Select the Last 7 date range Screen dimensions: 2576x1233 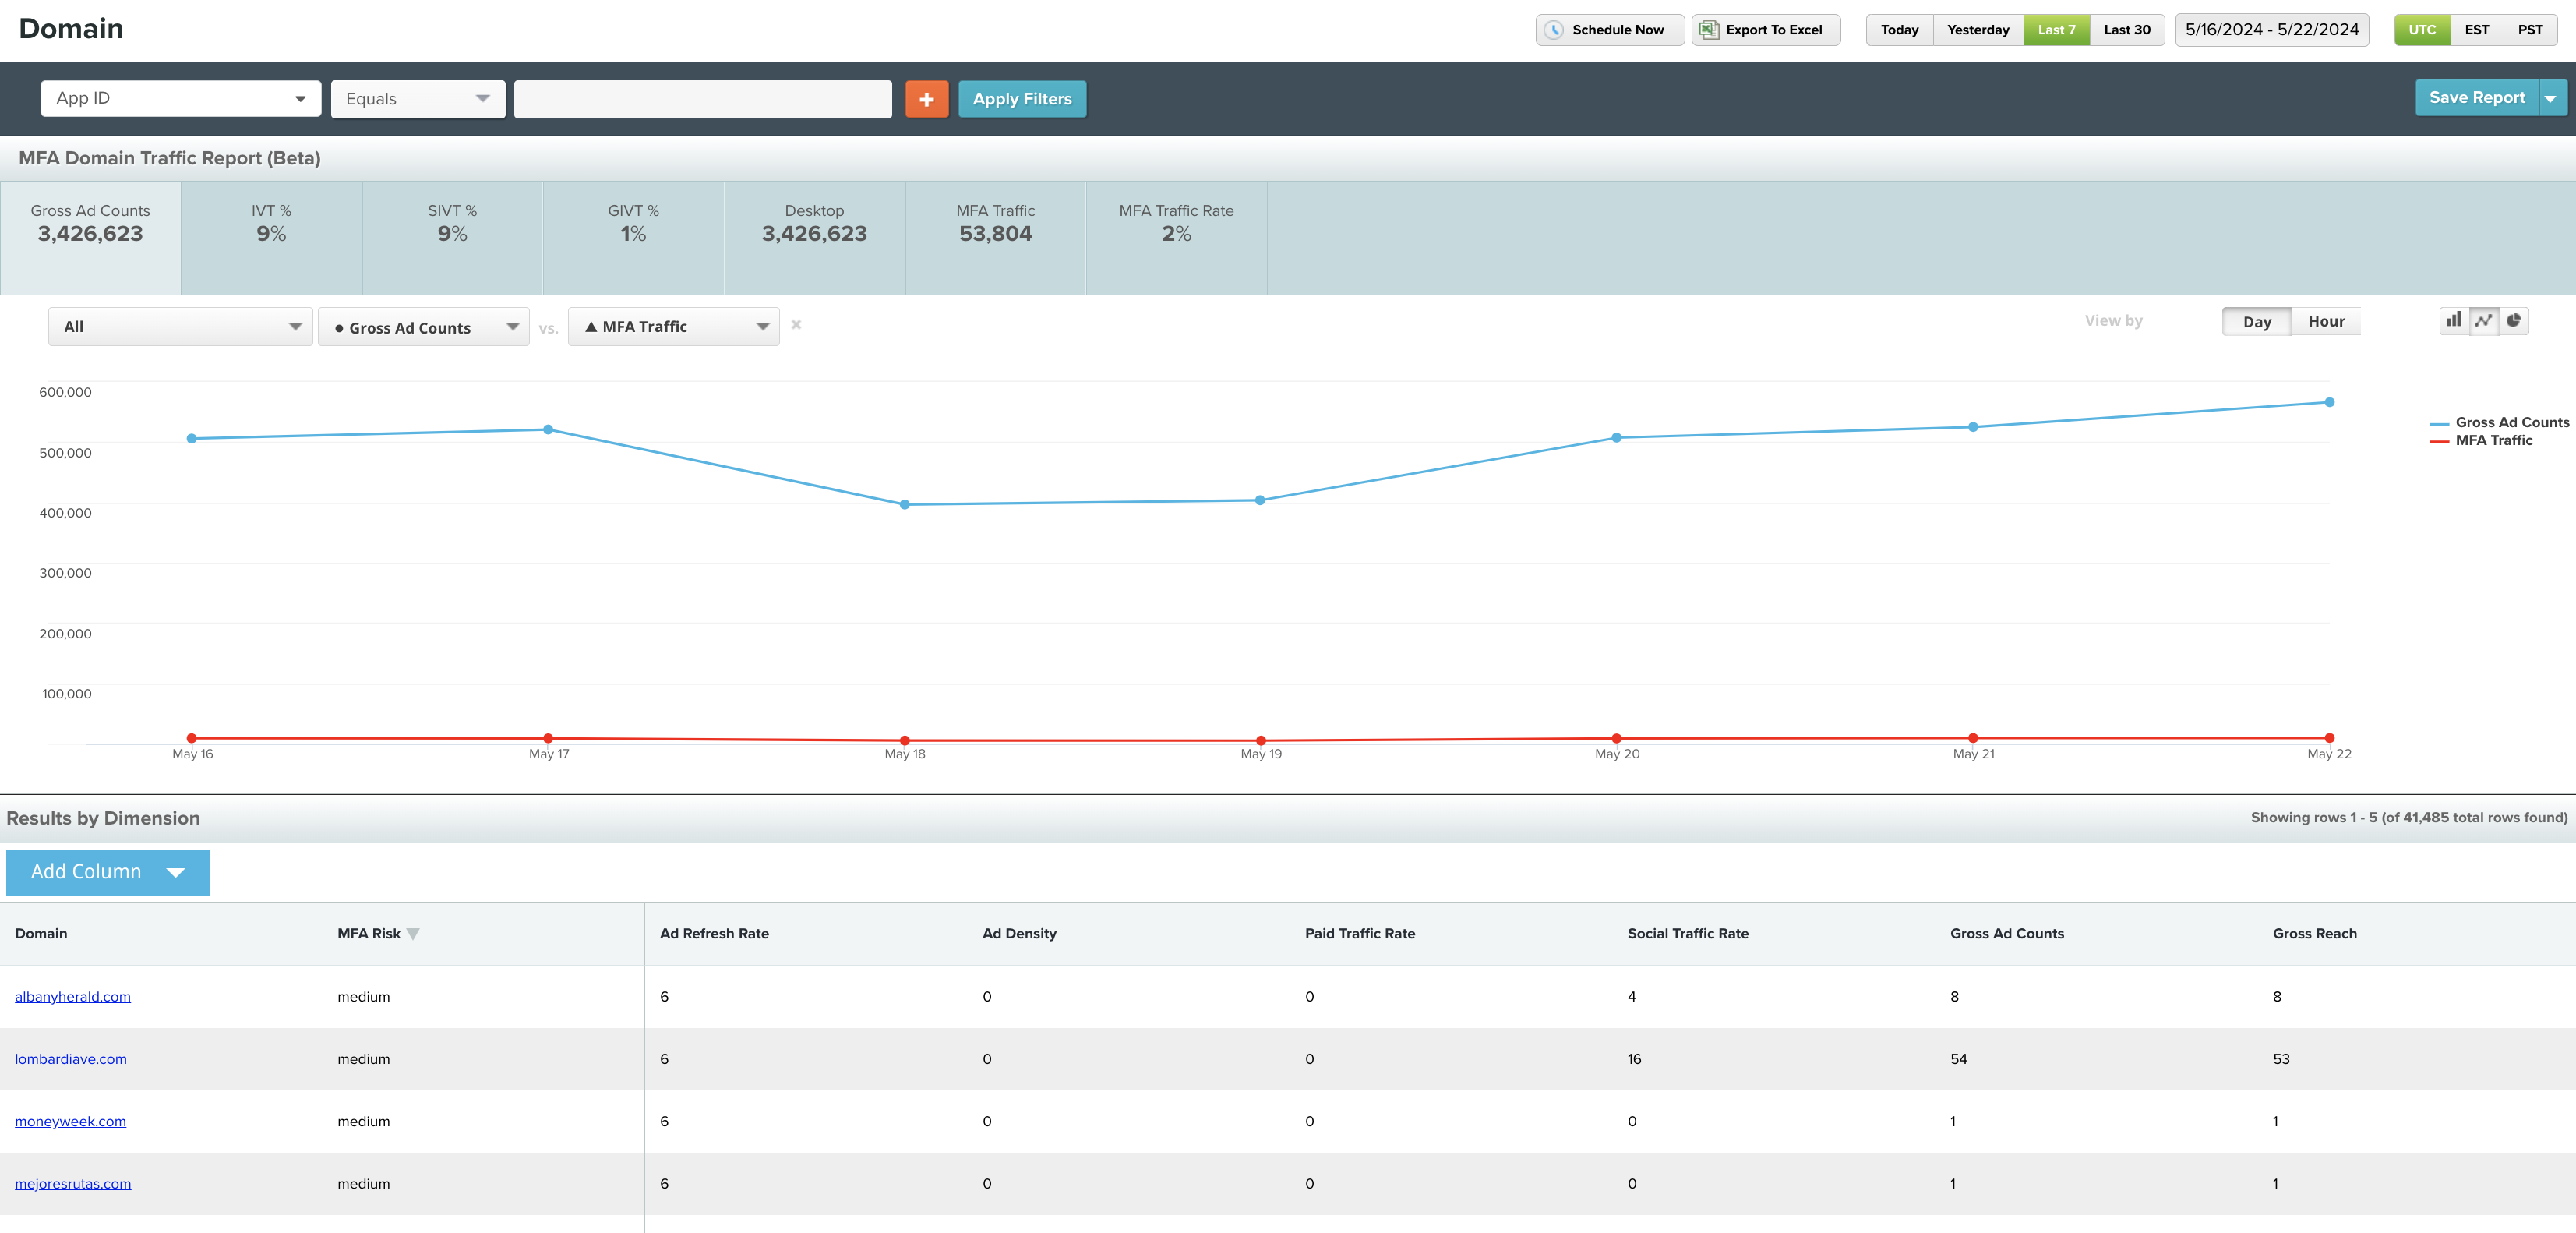[2057, 30]
